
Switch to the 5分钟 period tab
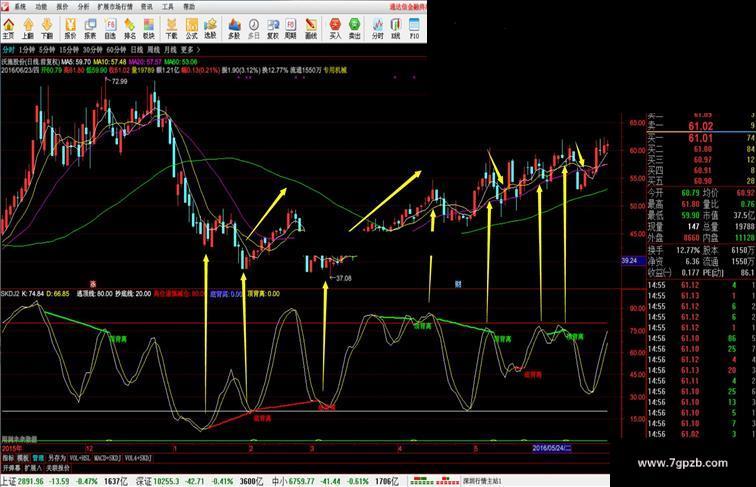pos(47,50)
